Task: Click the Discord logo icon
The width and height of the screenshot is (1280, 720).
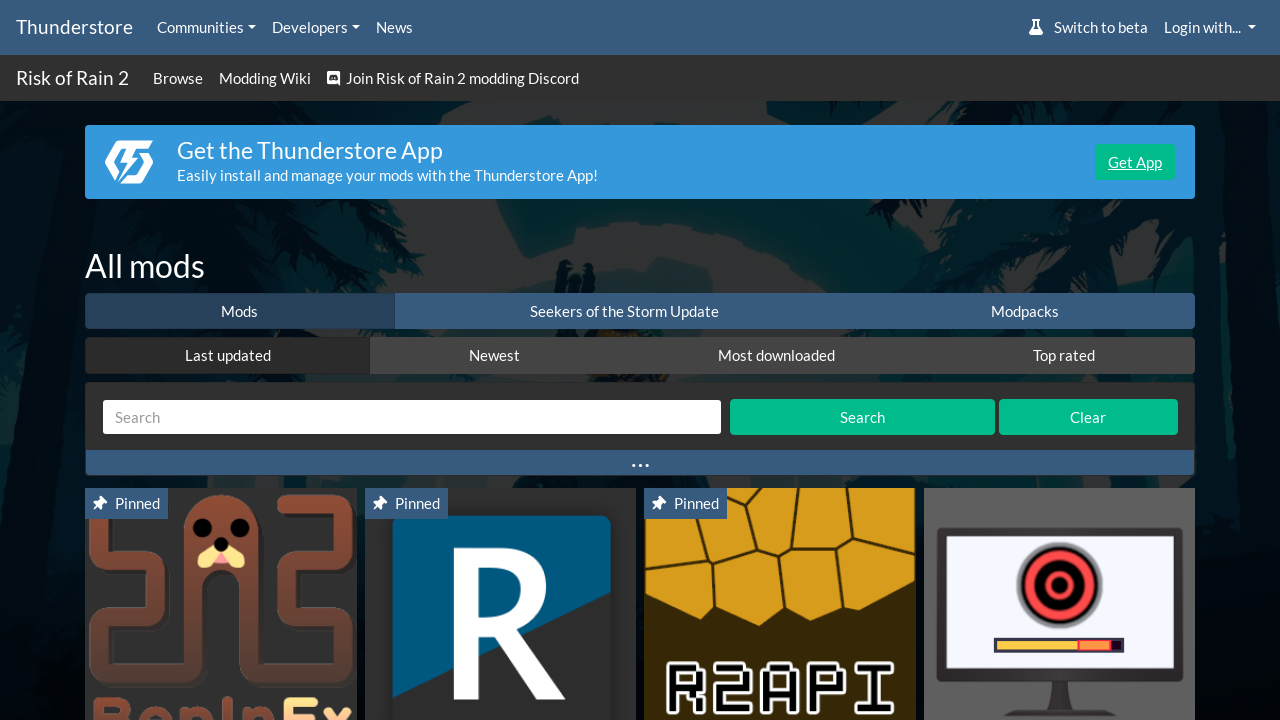Action: [334, 78]
